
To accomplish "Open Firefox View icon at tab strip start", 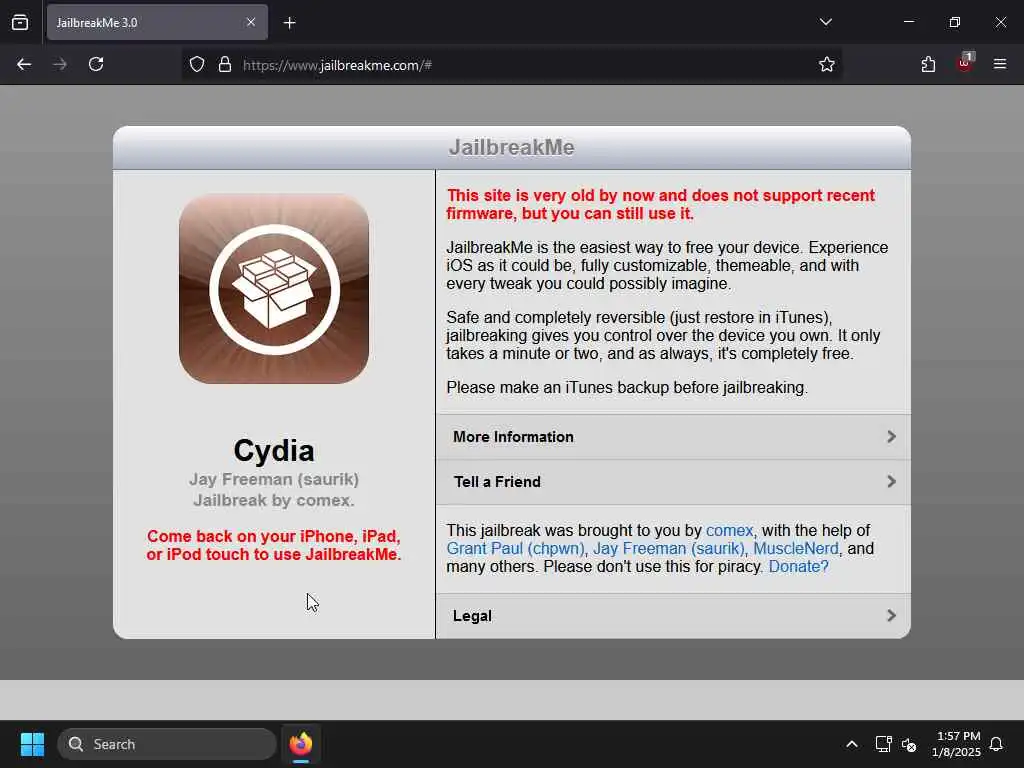I will [20, 22].
